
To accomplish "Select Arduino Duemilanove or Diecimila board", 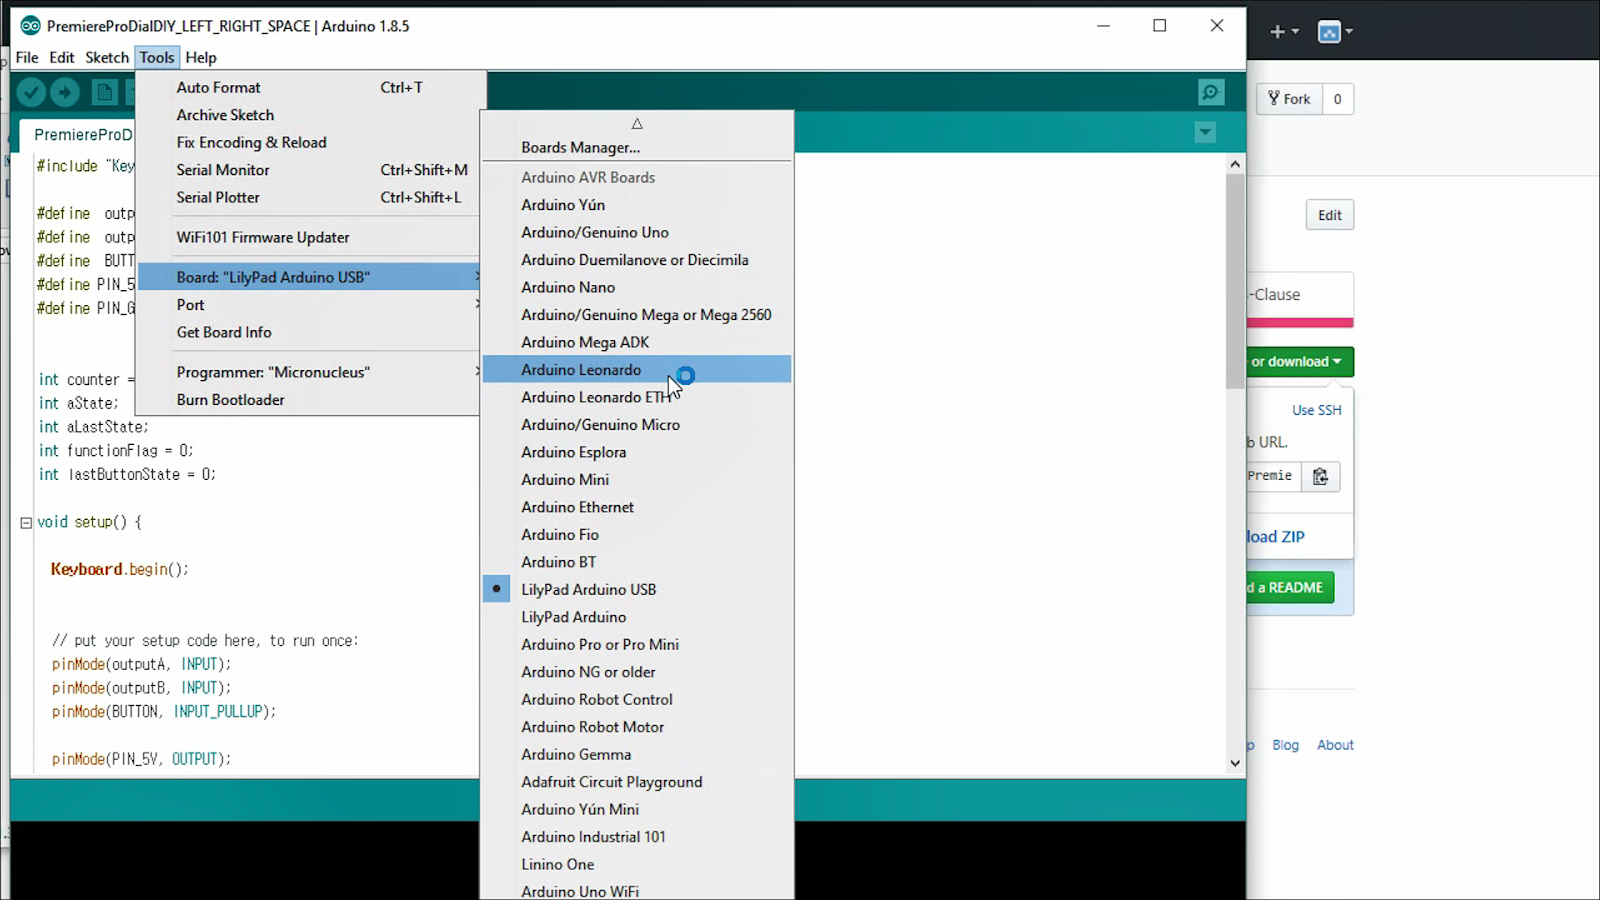I will coord(637,259).
